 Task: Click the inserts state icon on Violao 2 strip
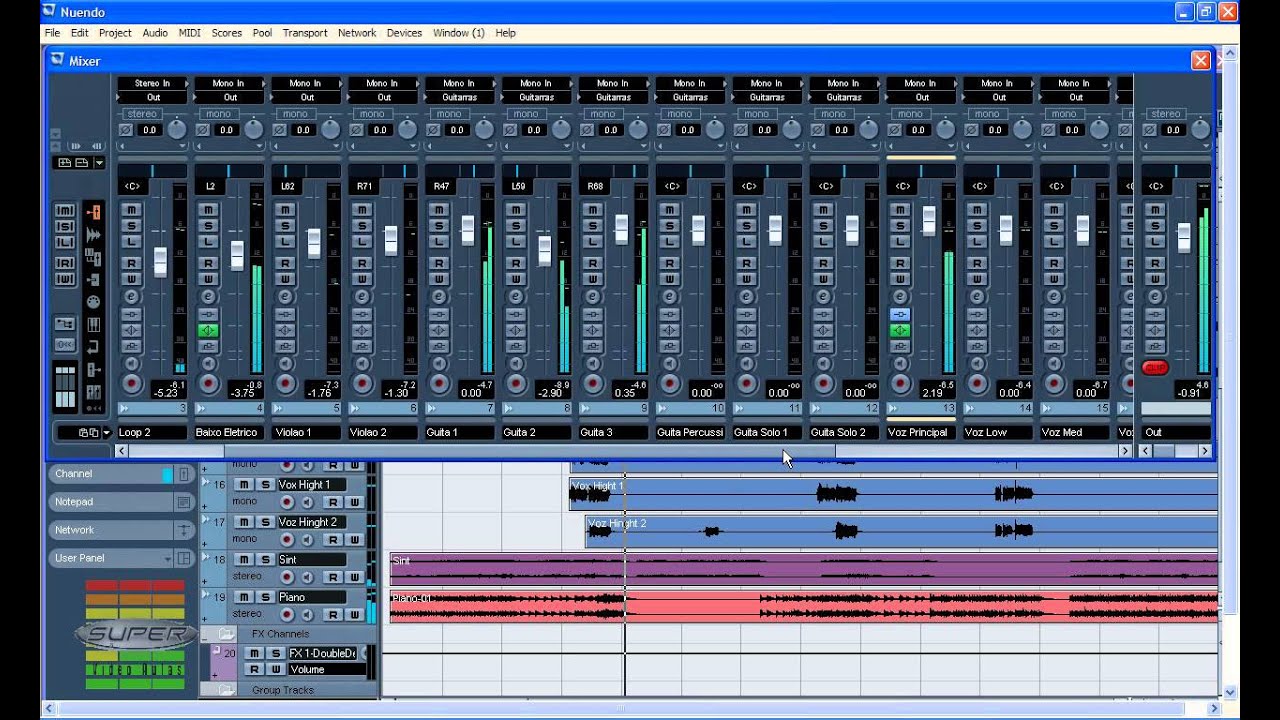[362, 314]
